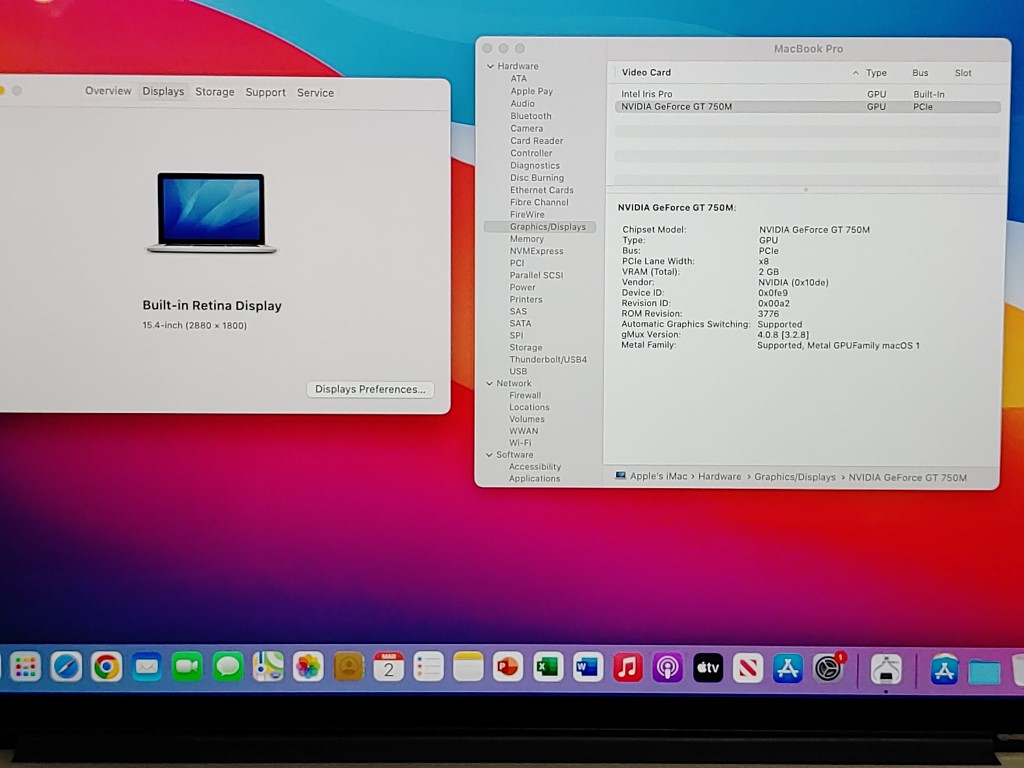Image resolution: width=1024 pixels, height=768 pixels.
Task: Open Messages in the Dock
Action: tap(227, 667)
